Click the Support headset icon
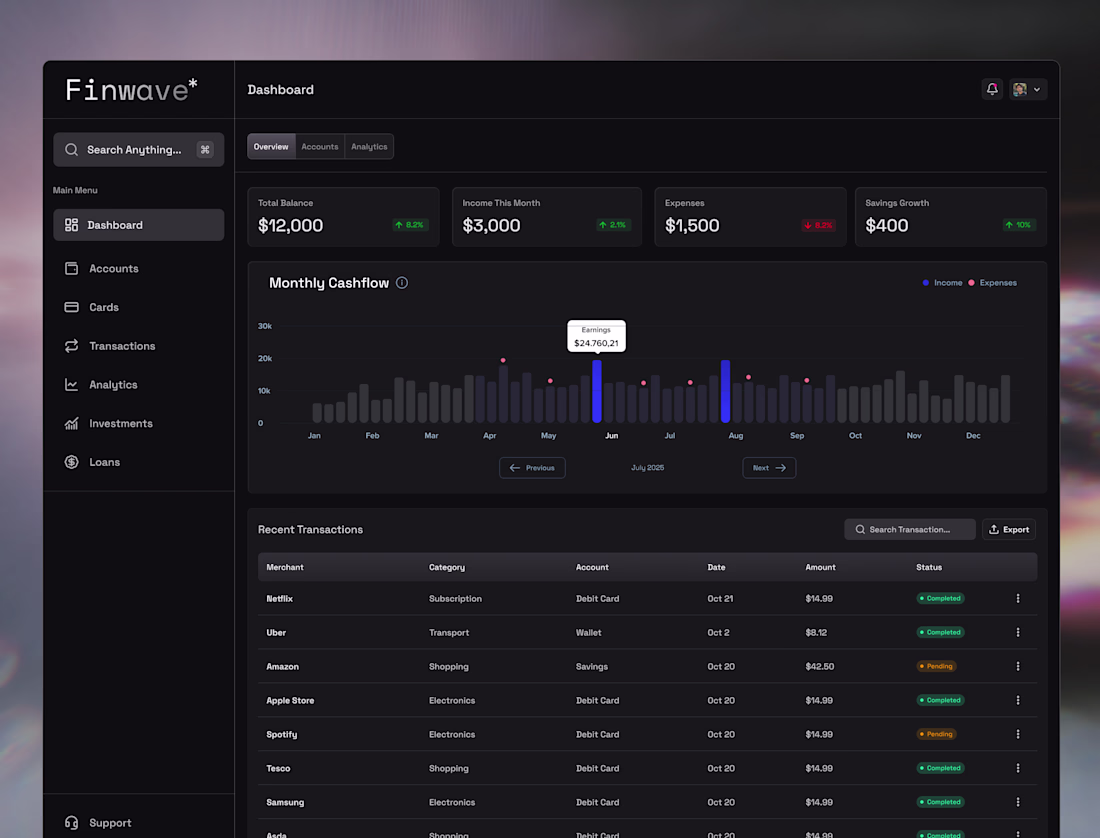Image resolution: width=1100 pixels, height=838 pixels. click(72, 823)
